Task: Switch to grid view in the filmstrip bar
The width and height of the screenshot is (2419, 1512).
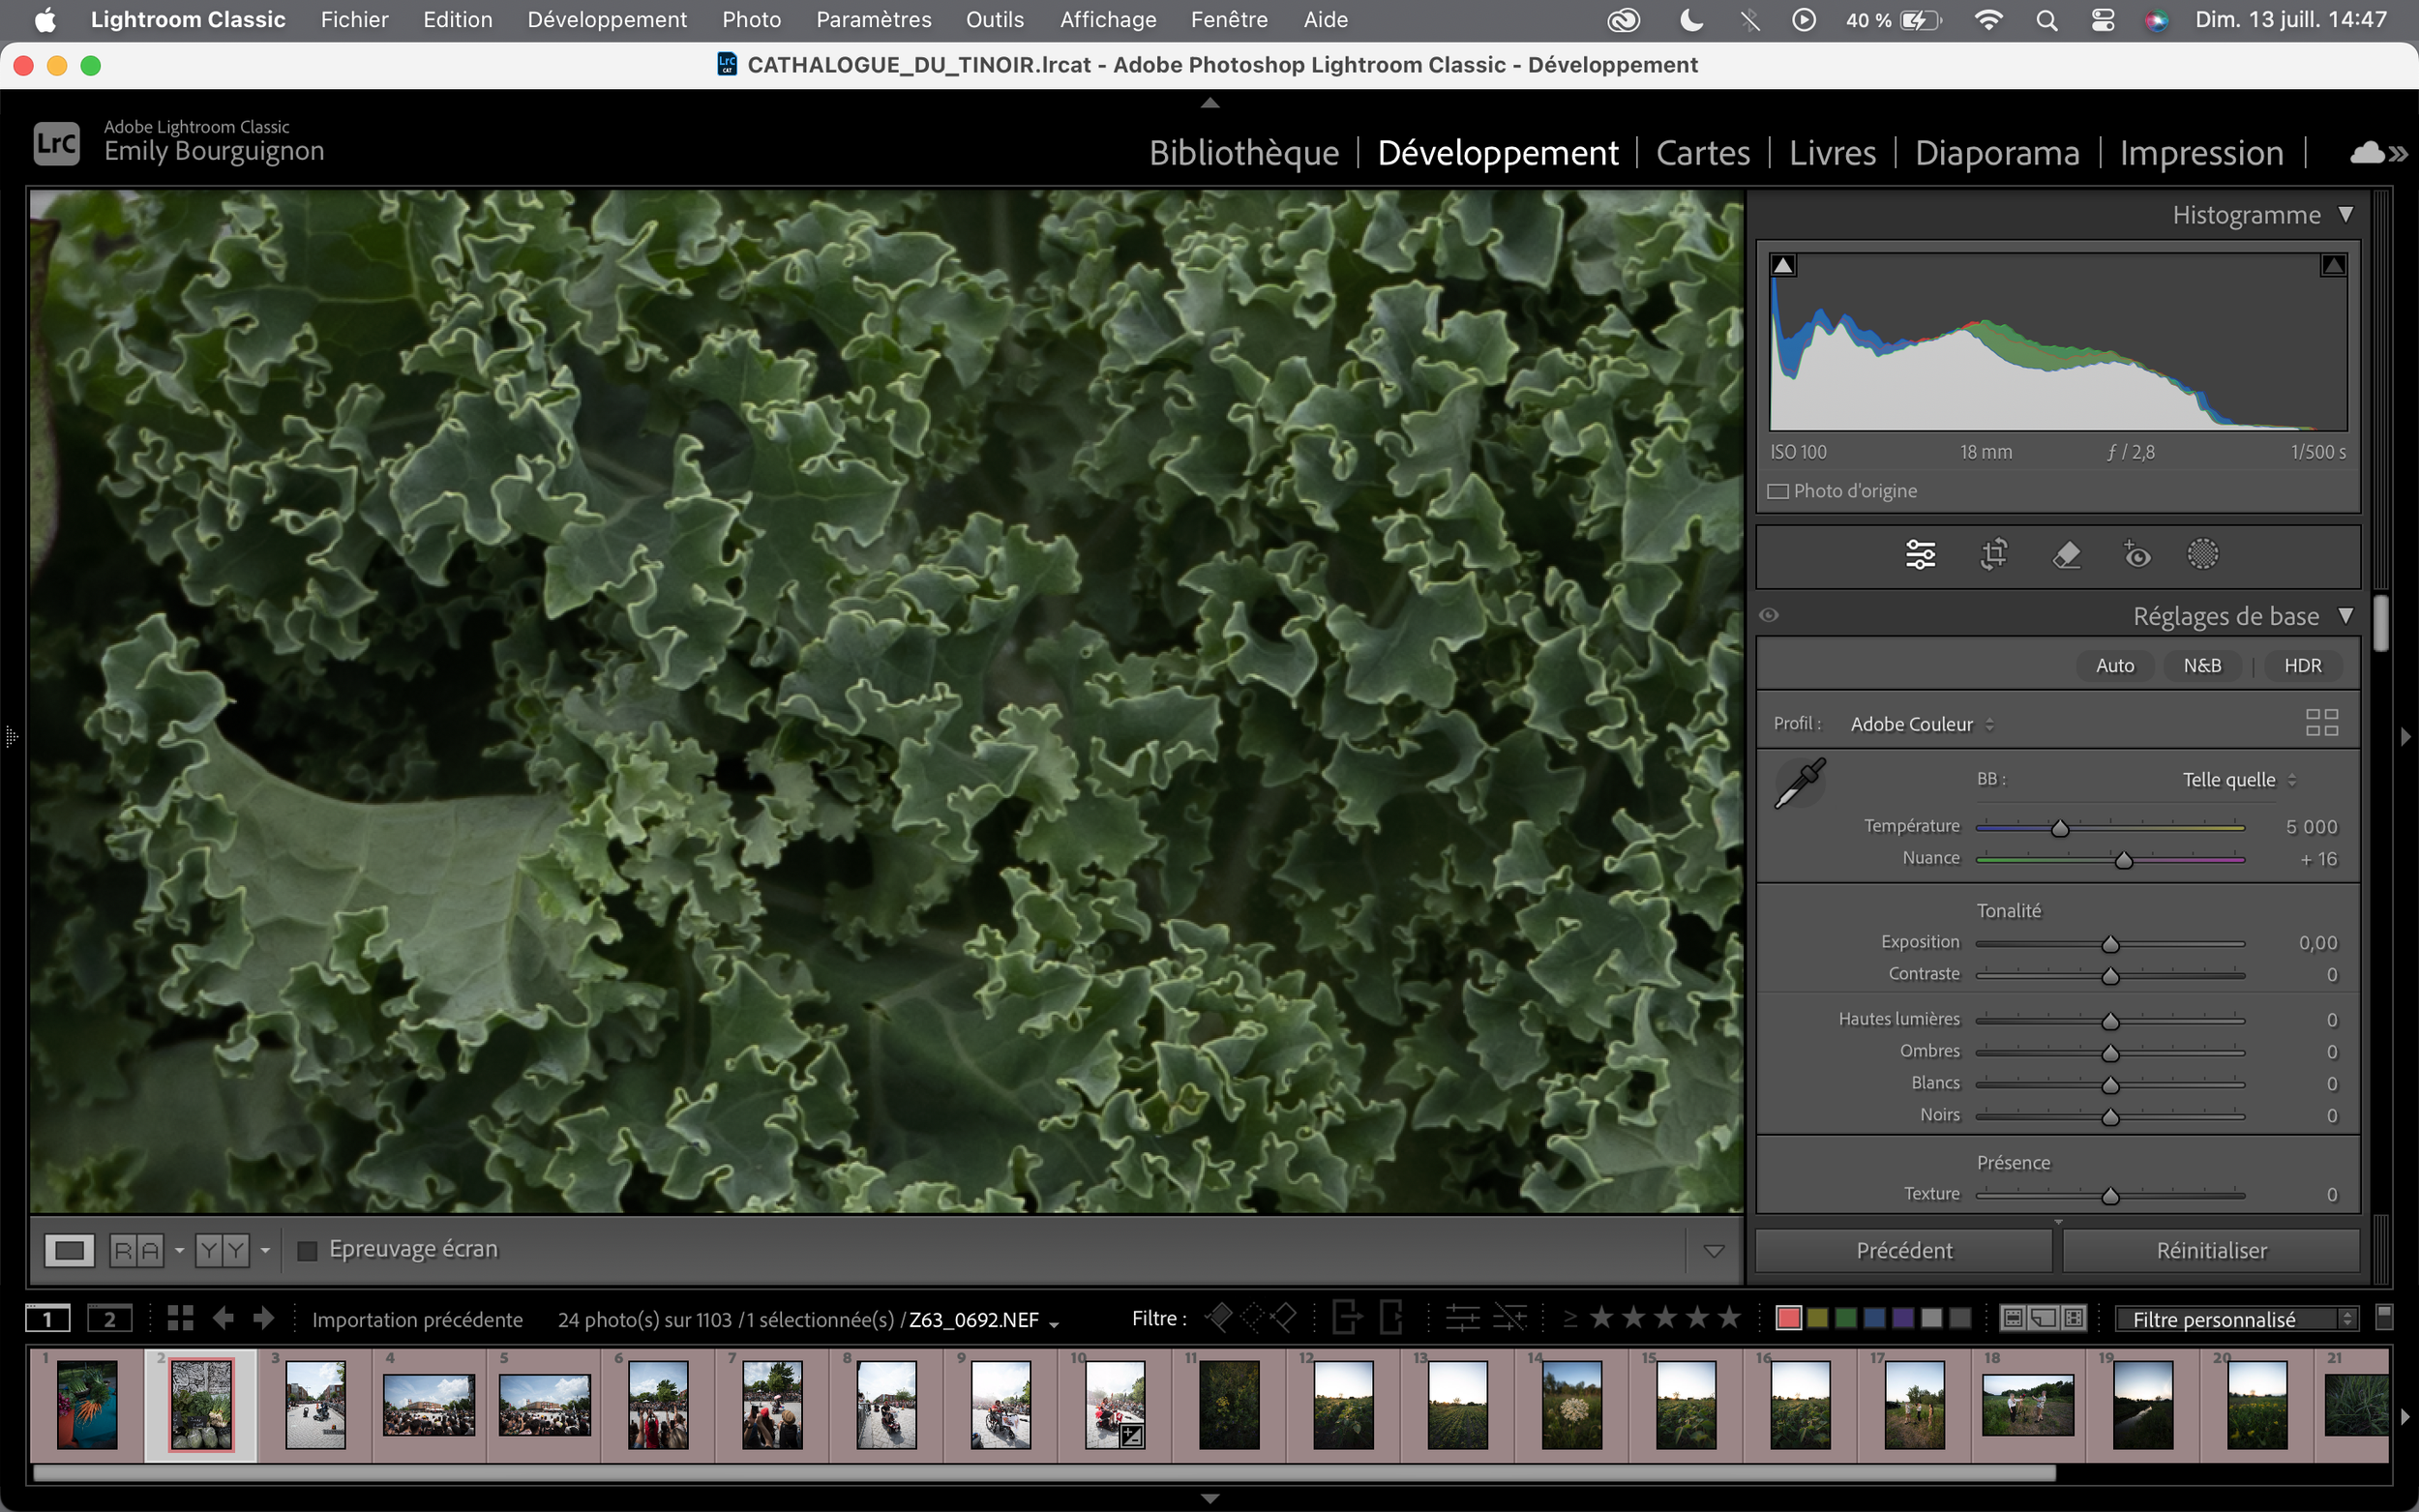Action: [180, 1318]
